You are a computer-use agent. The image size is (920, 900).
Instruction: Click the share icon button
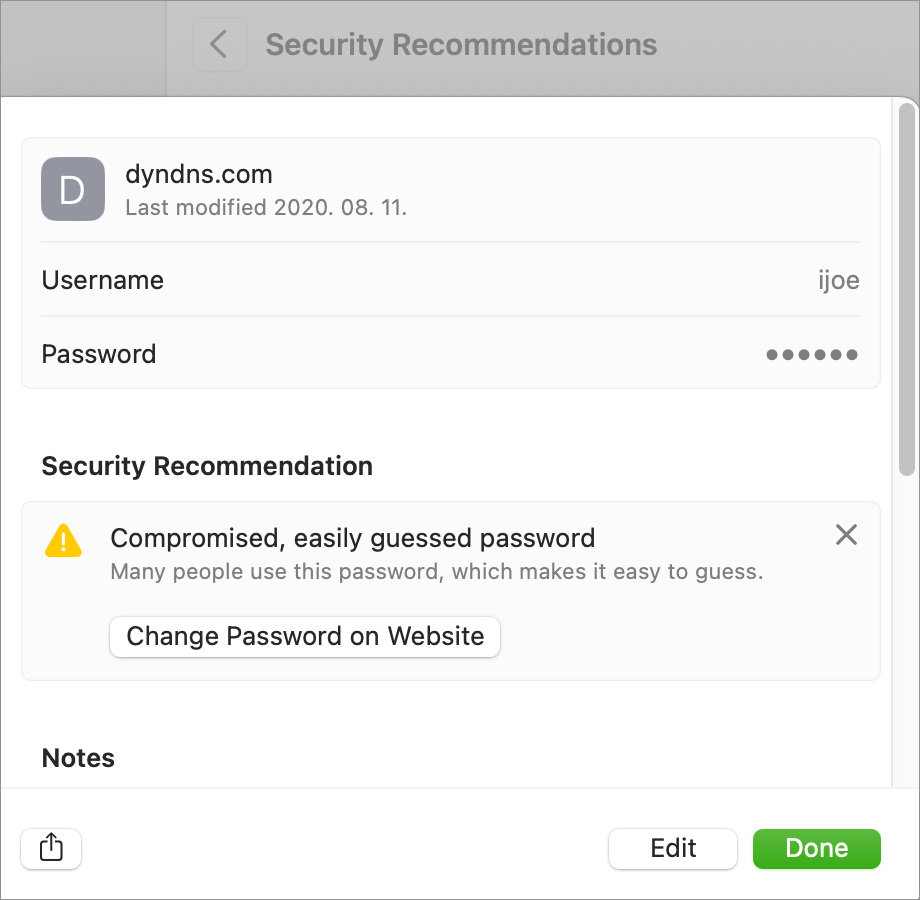tap(51, 848)
